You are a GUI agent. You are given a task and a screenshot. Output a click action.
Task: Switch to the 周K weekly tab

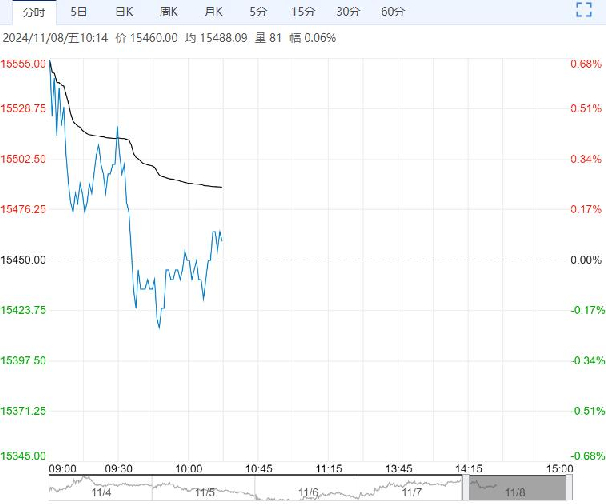tap(168, 12)
